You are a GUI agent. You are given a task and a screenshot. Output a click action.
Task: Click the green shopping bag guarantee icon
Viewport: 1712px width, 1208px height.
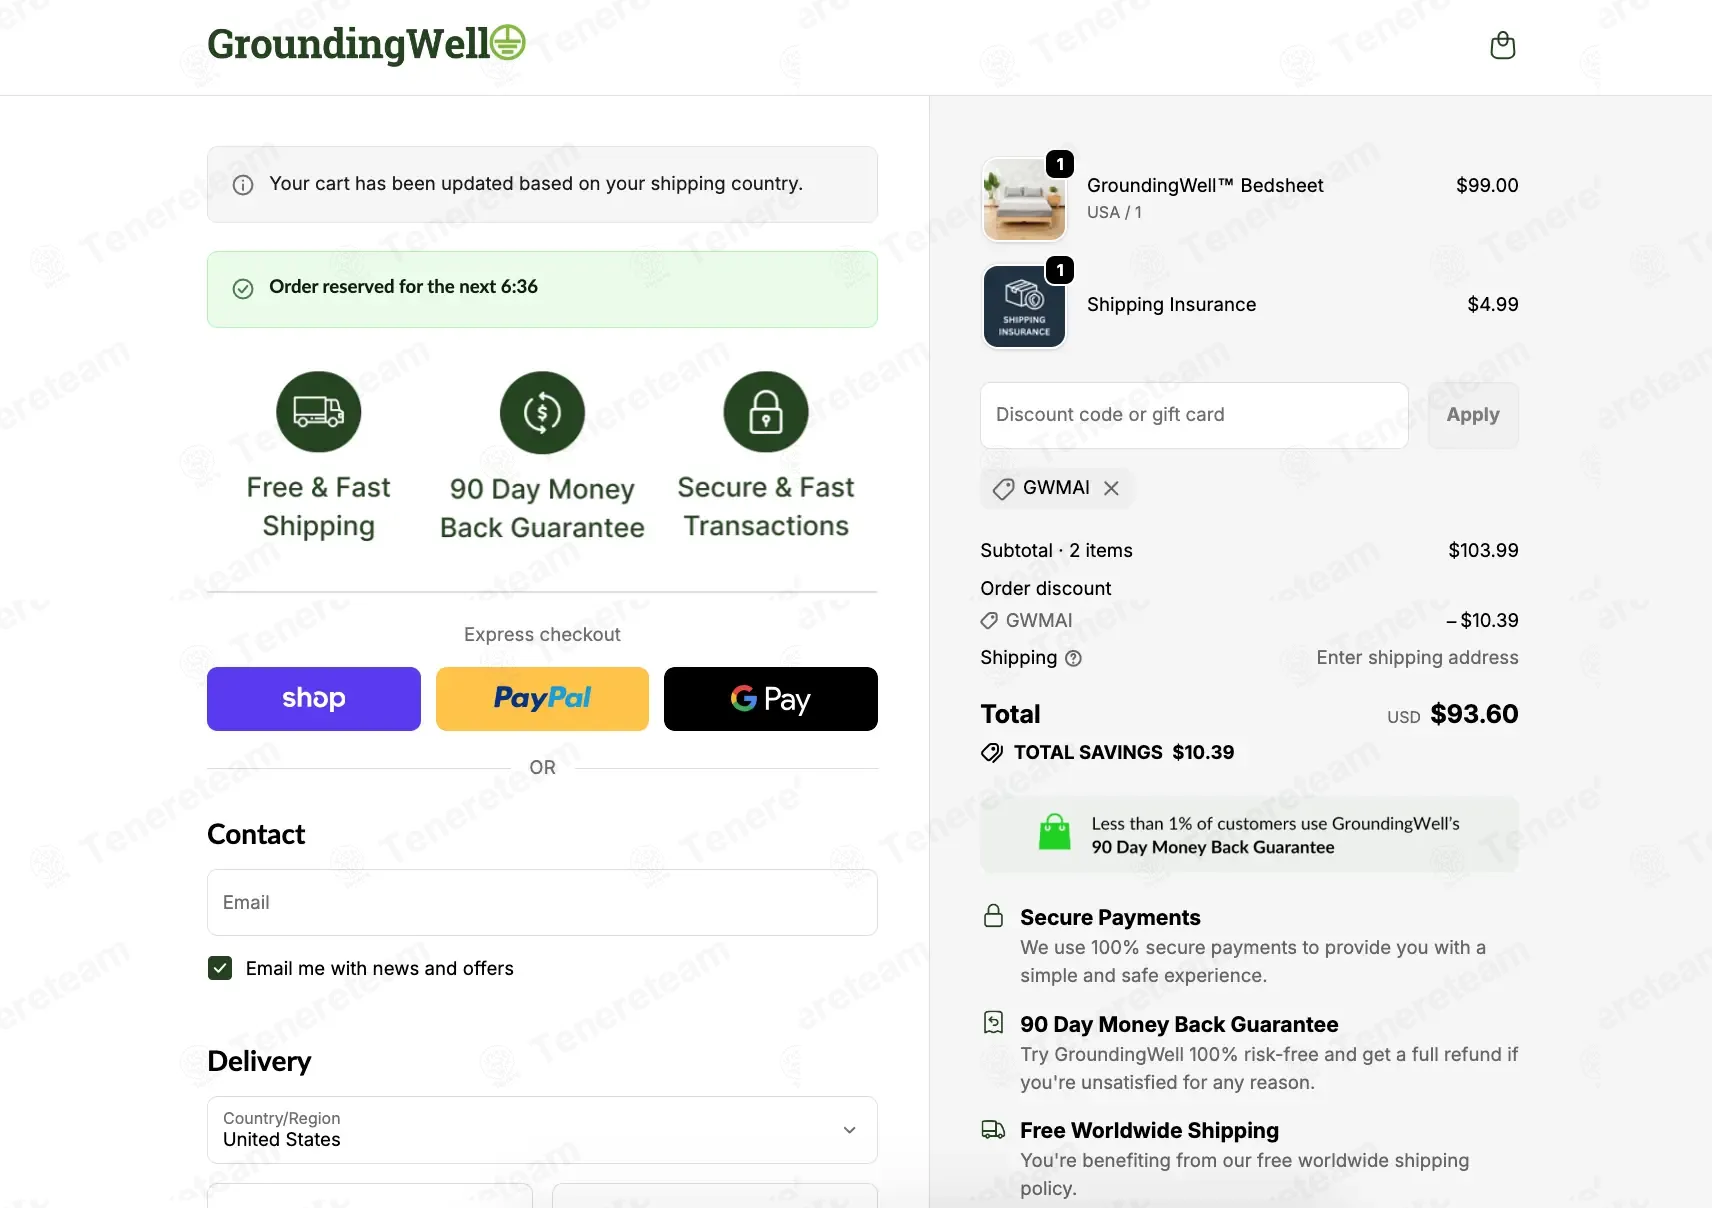pos(1054,832)
